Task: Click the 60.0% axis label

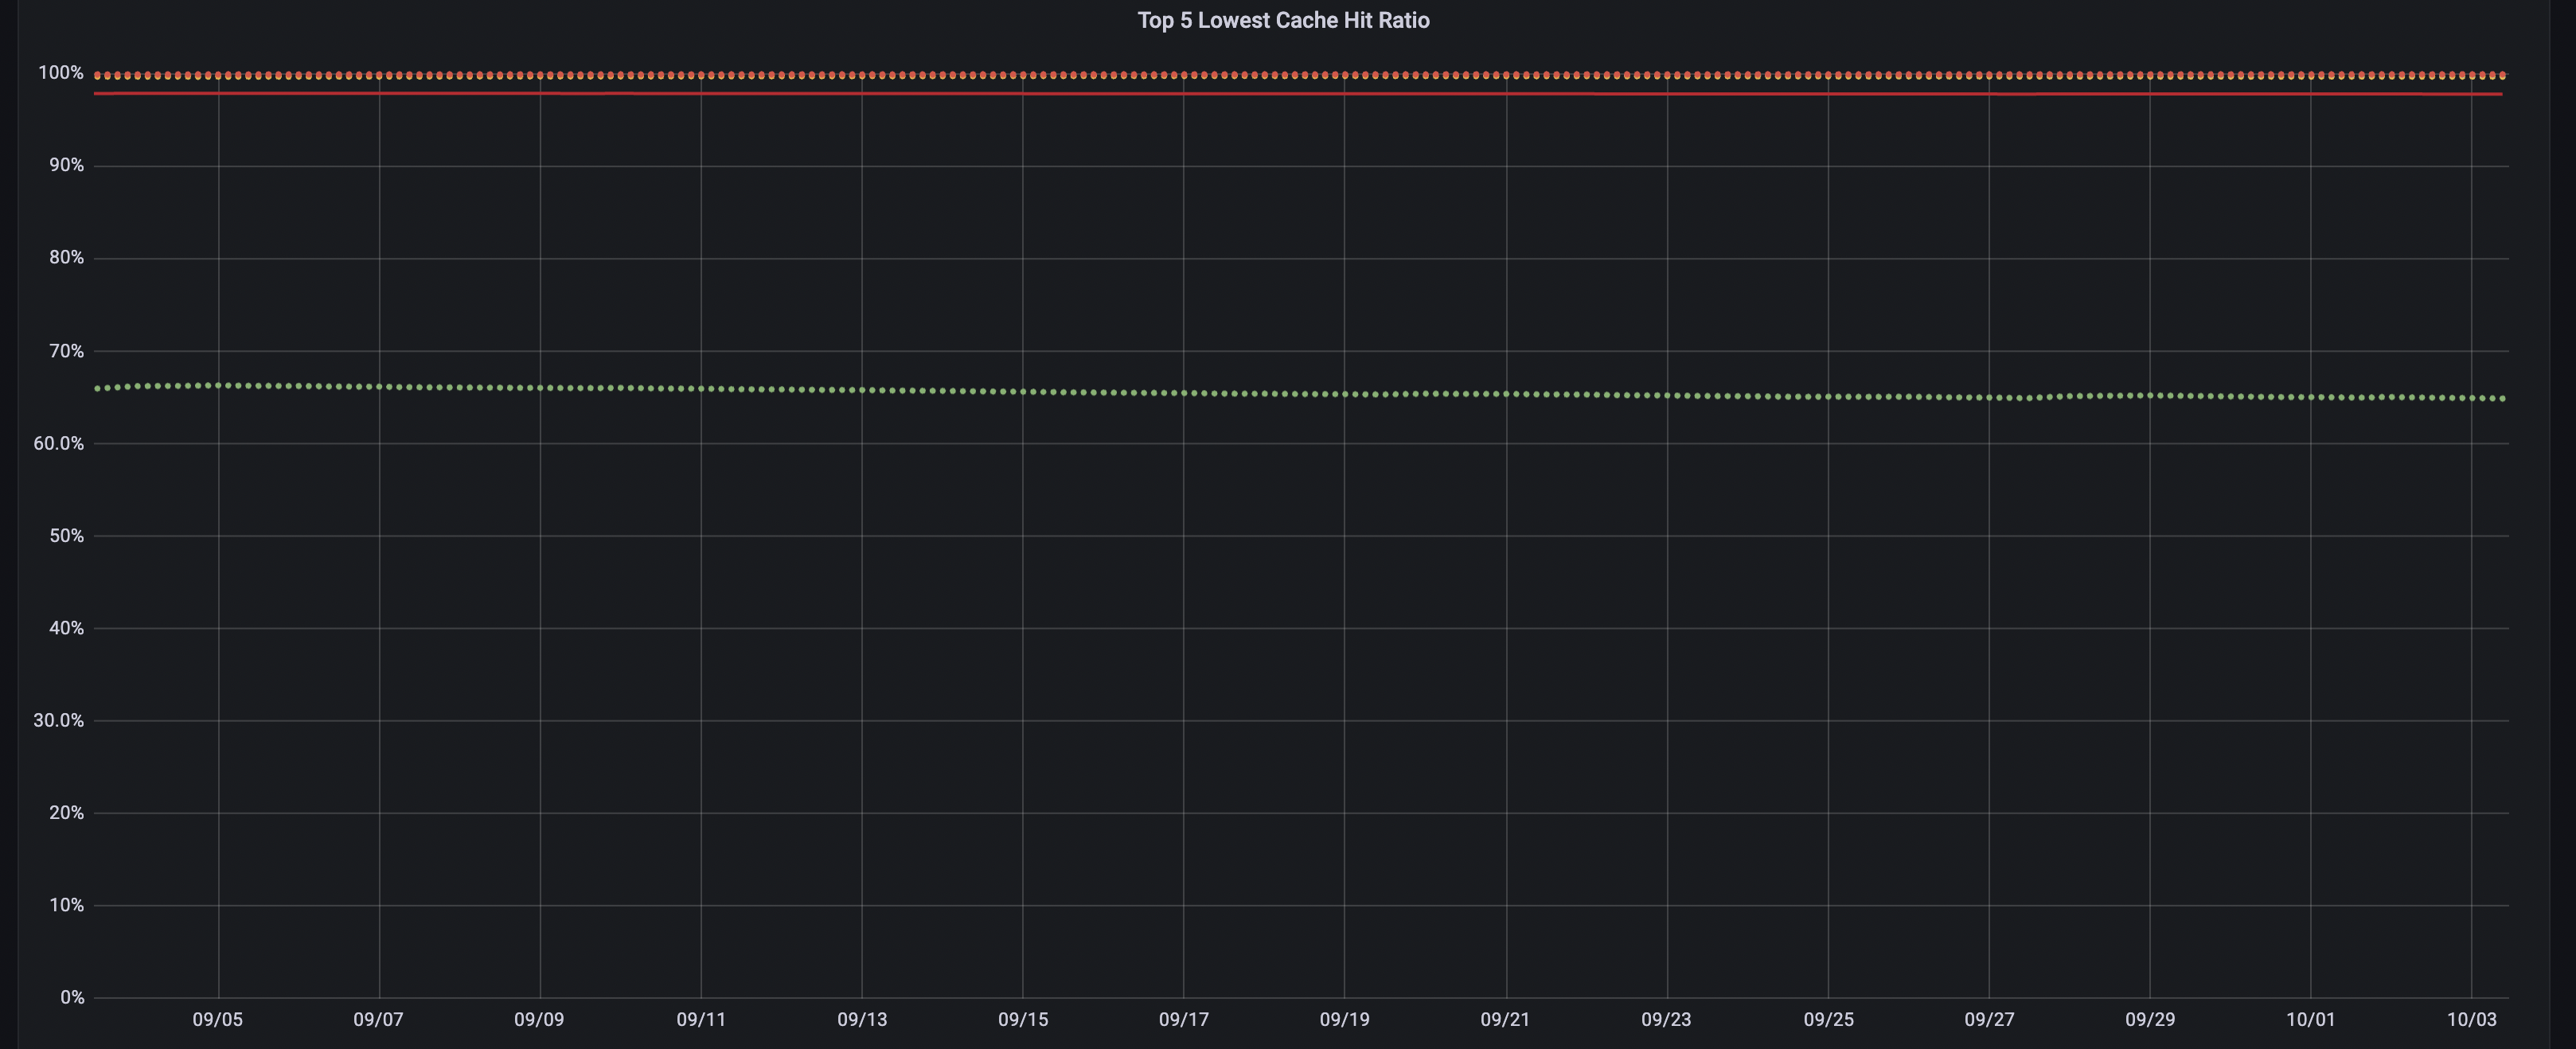Action: [58, 442]
